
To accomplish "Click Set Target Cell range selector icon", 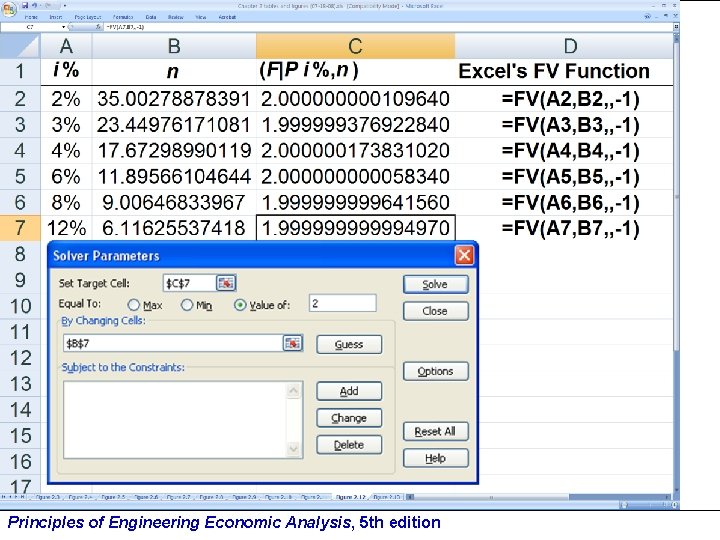I will [x=226, y=283].
